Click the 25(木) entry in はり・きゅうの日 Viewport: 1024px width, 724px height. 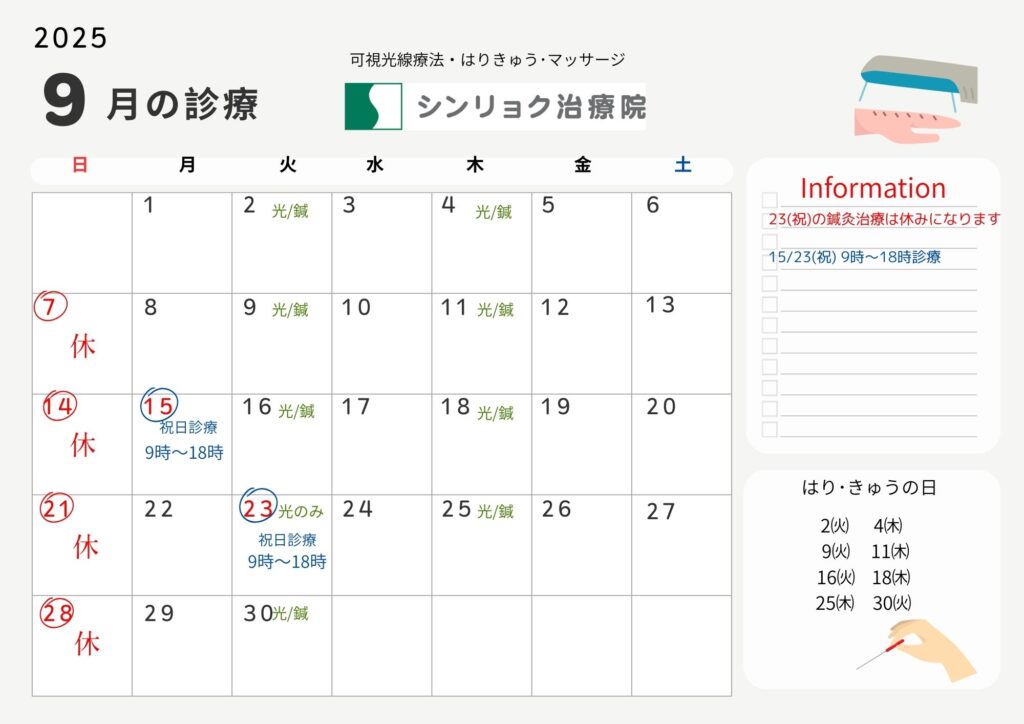click(836, 603)
